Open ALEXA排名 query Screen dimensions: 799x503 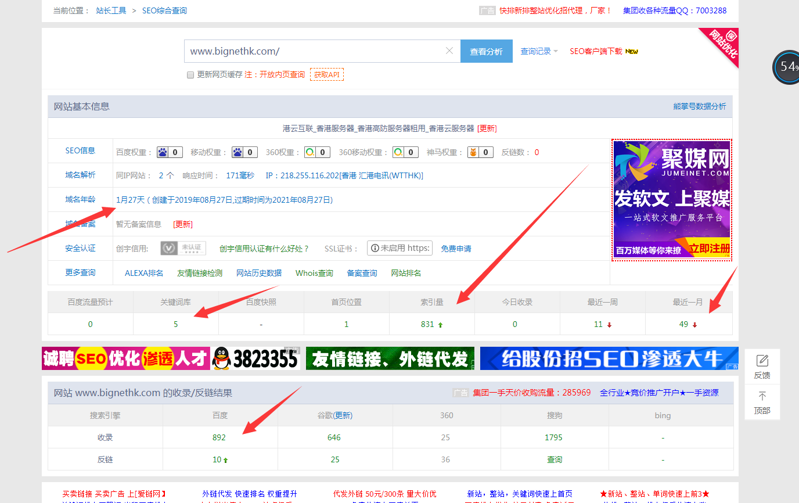144,273
